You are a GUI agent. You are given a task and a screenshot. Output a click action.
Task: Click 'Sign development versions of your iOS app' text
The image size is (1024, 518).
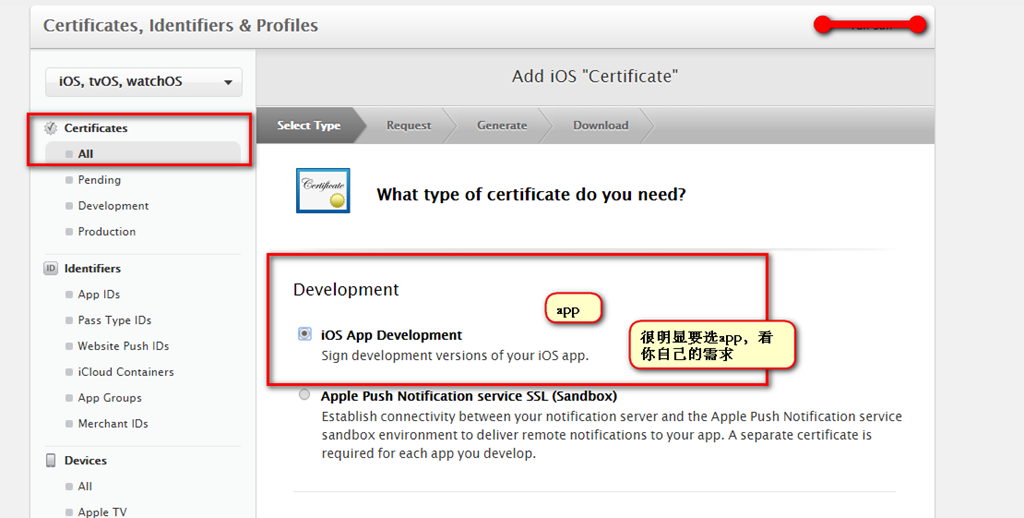tap(455, 356)
